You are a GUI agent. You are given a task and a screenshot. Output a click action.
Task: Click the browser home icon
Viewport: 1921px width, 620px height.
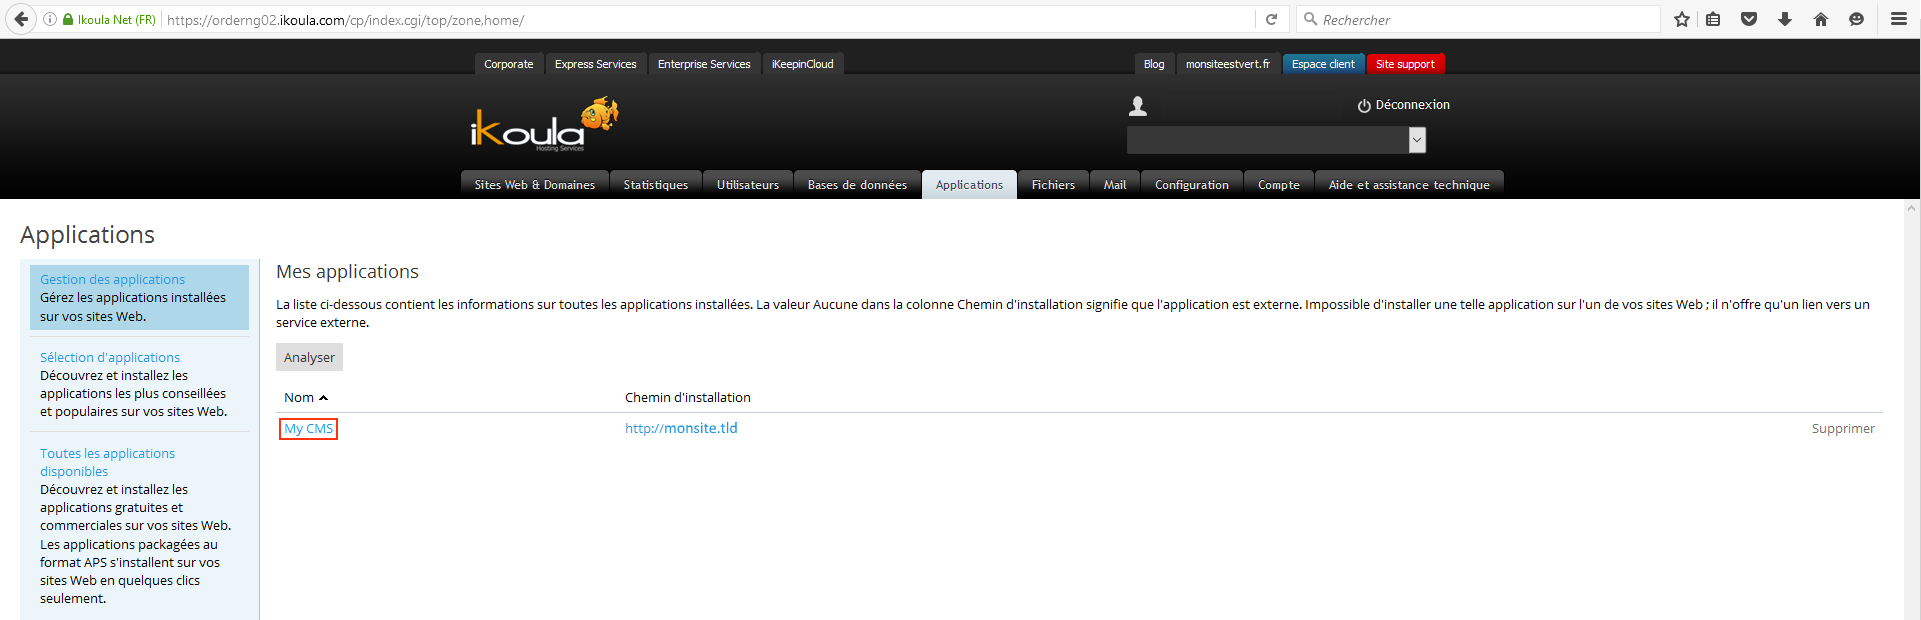pyautogui.click(x=1821, y=19)
